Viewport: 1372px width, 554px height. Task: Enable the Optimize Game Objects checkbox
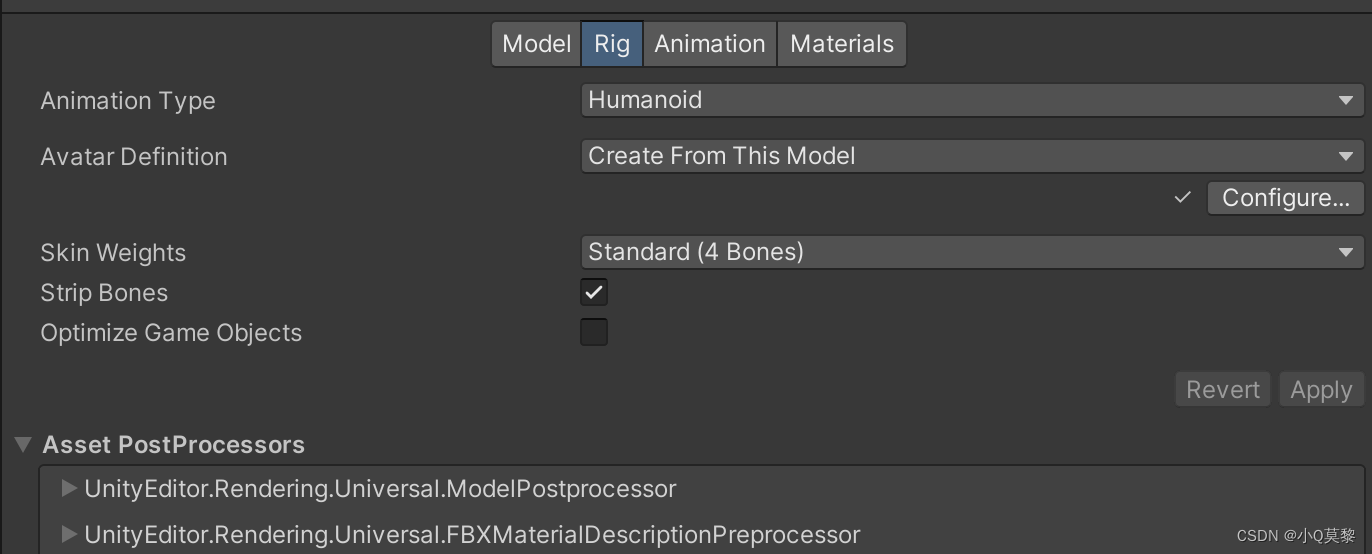pos(594,332)
